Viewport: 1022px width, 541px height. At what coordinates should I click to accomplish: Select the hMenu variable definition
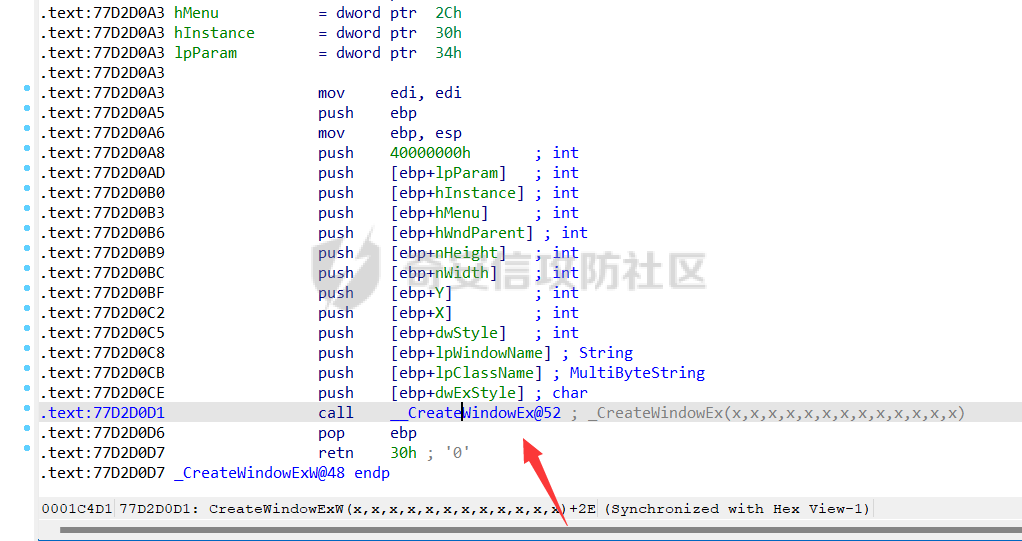(196, 13)
